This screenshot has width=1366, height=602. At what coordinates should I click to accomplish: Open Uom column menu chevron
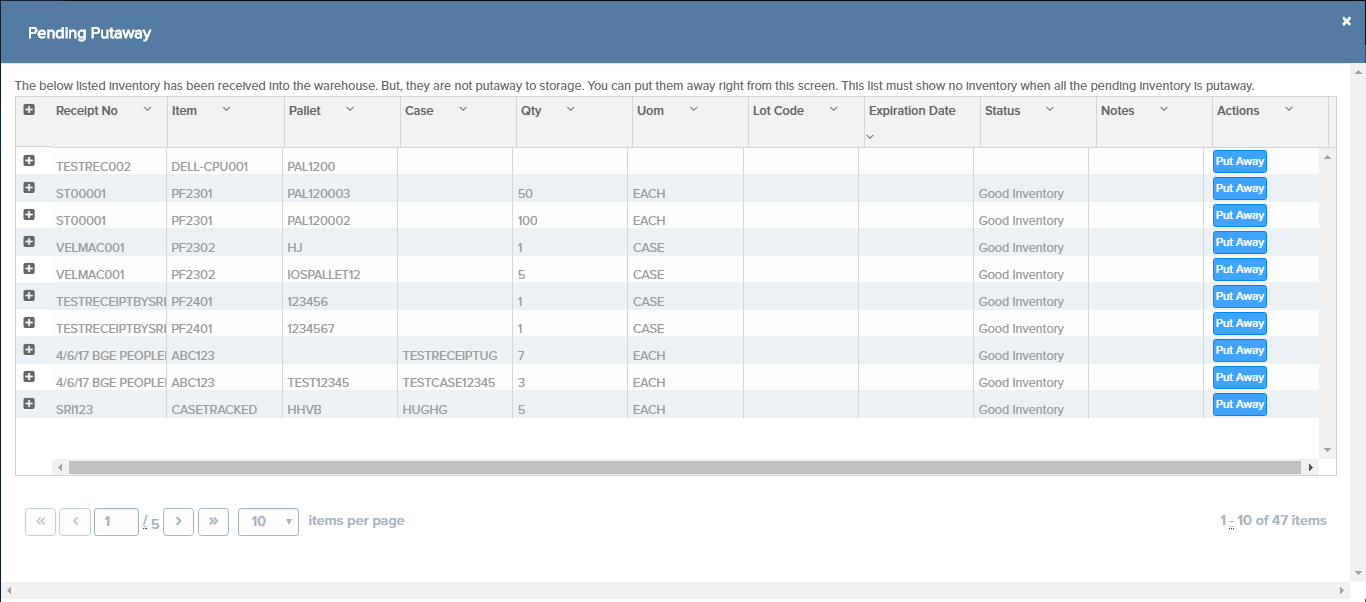(x=693, y=109)
